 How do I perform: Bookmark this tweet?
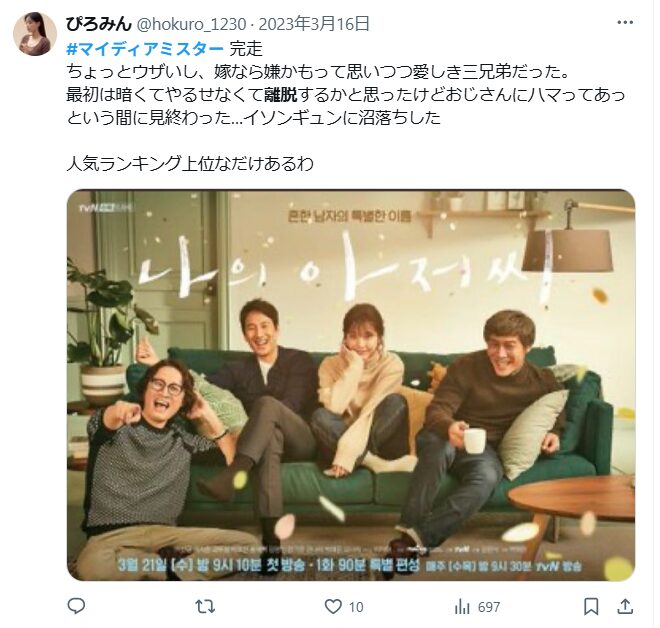point(591,607)
